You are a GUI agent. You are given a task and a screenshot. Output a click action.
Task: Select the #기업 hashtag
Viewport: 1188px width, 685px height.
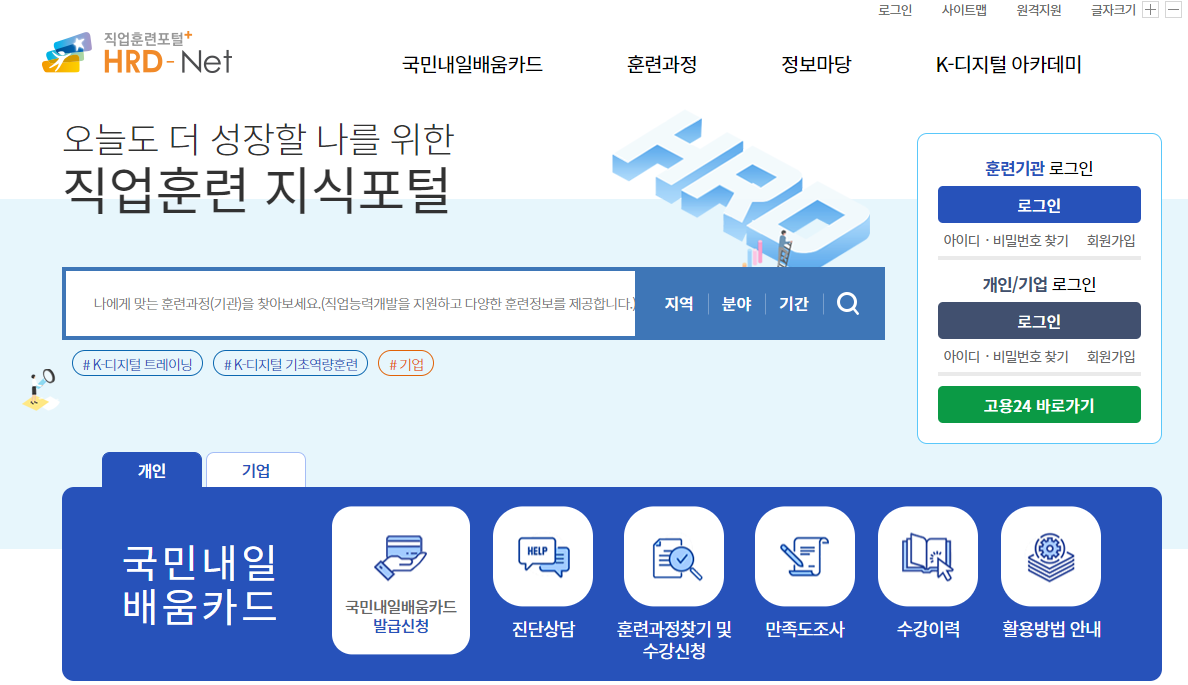click(x=406, y=364)
